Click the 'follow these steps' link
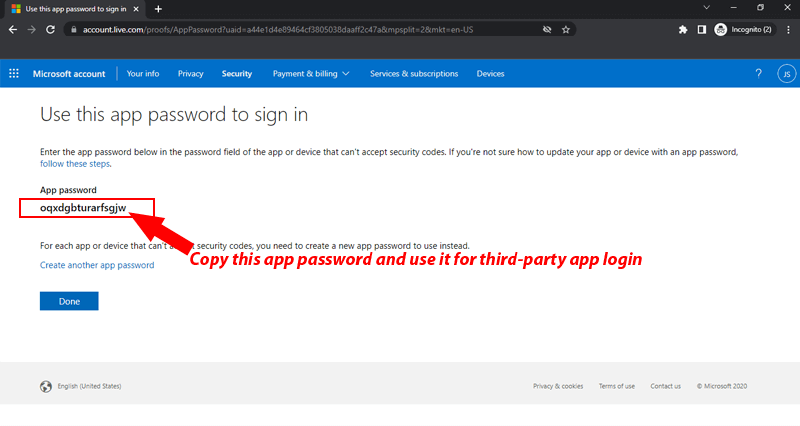 point(74,164)
